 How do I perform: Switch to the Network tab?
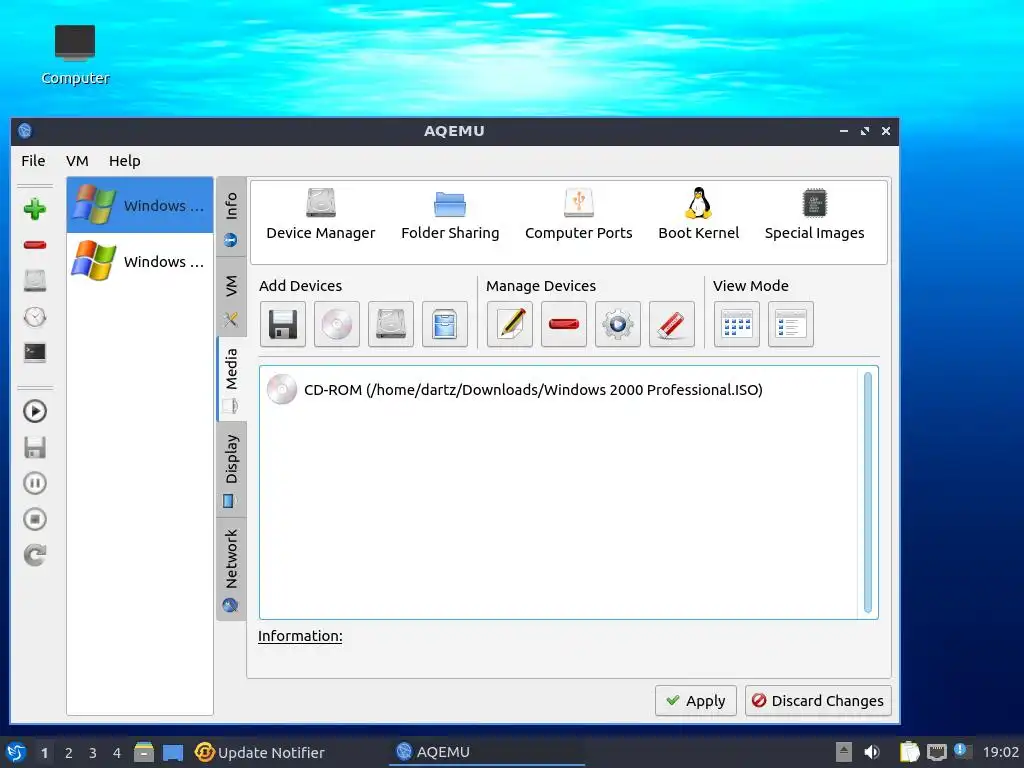[231, 569]
